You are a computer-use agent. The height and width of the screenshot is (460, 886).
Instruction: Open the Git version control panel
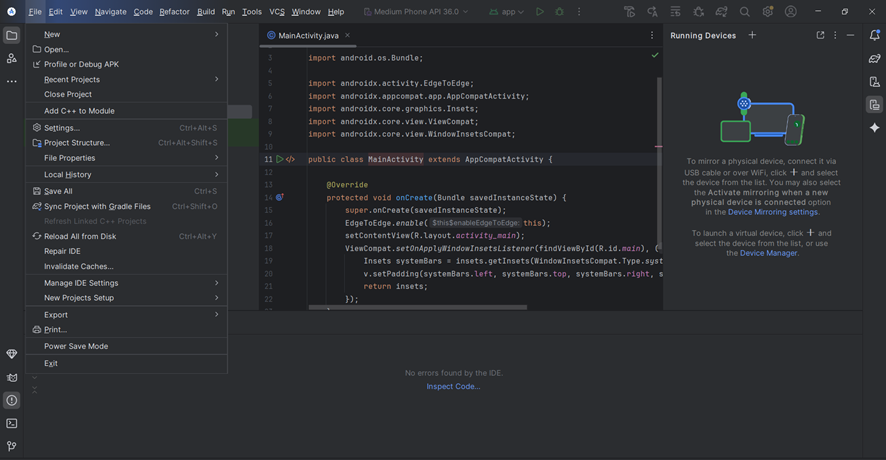(12, 446)
